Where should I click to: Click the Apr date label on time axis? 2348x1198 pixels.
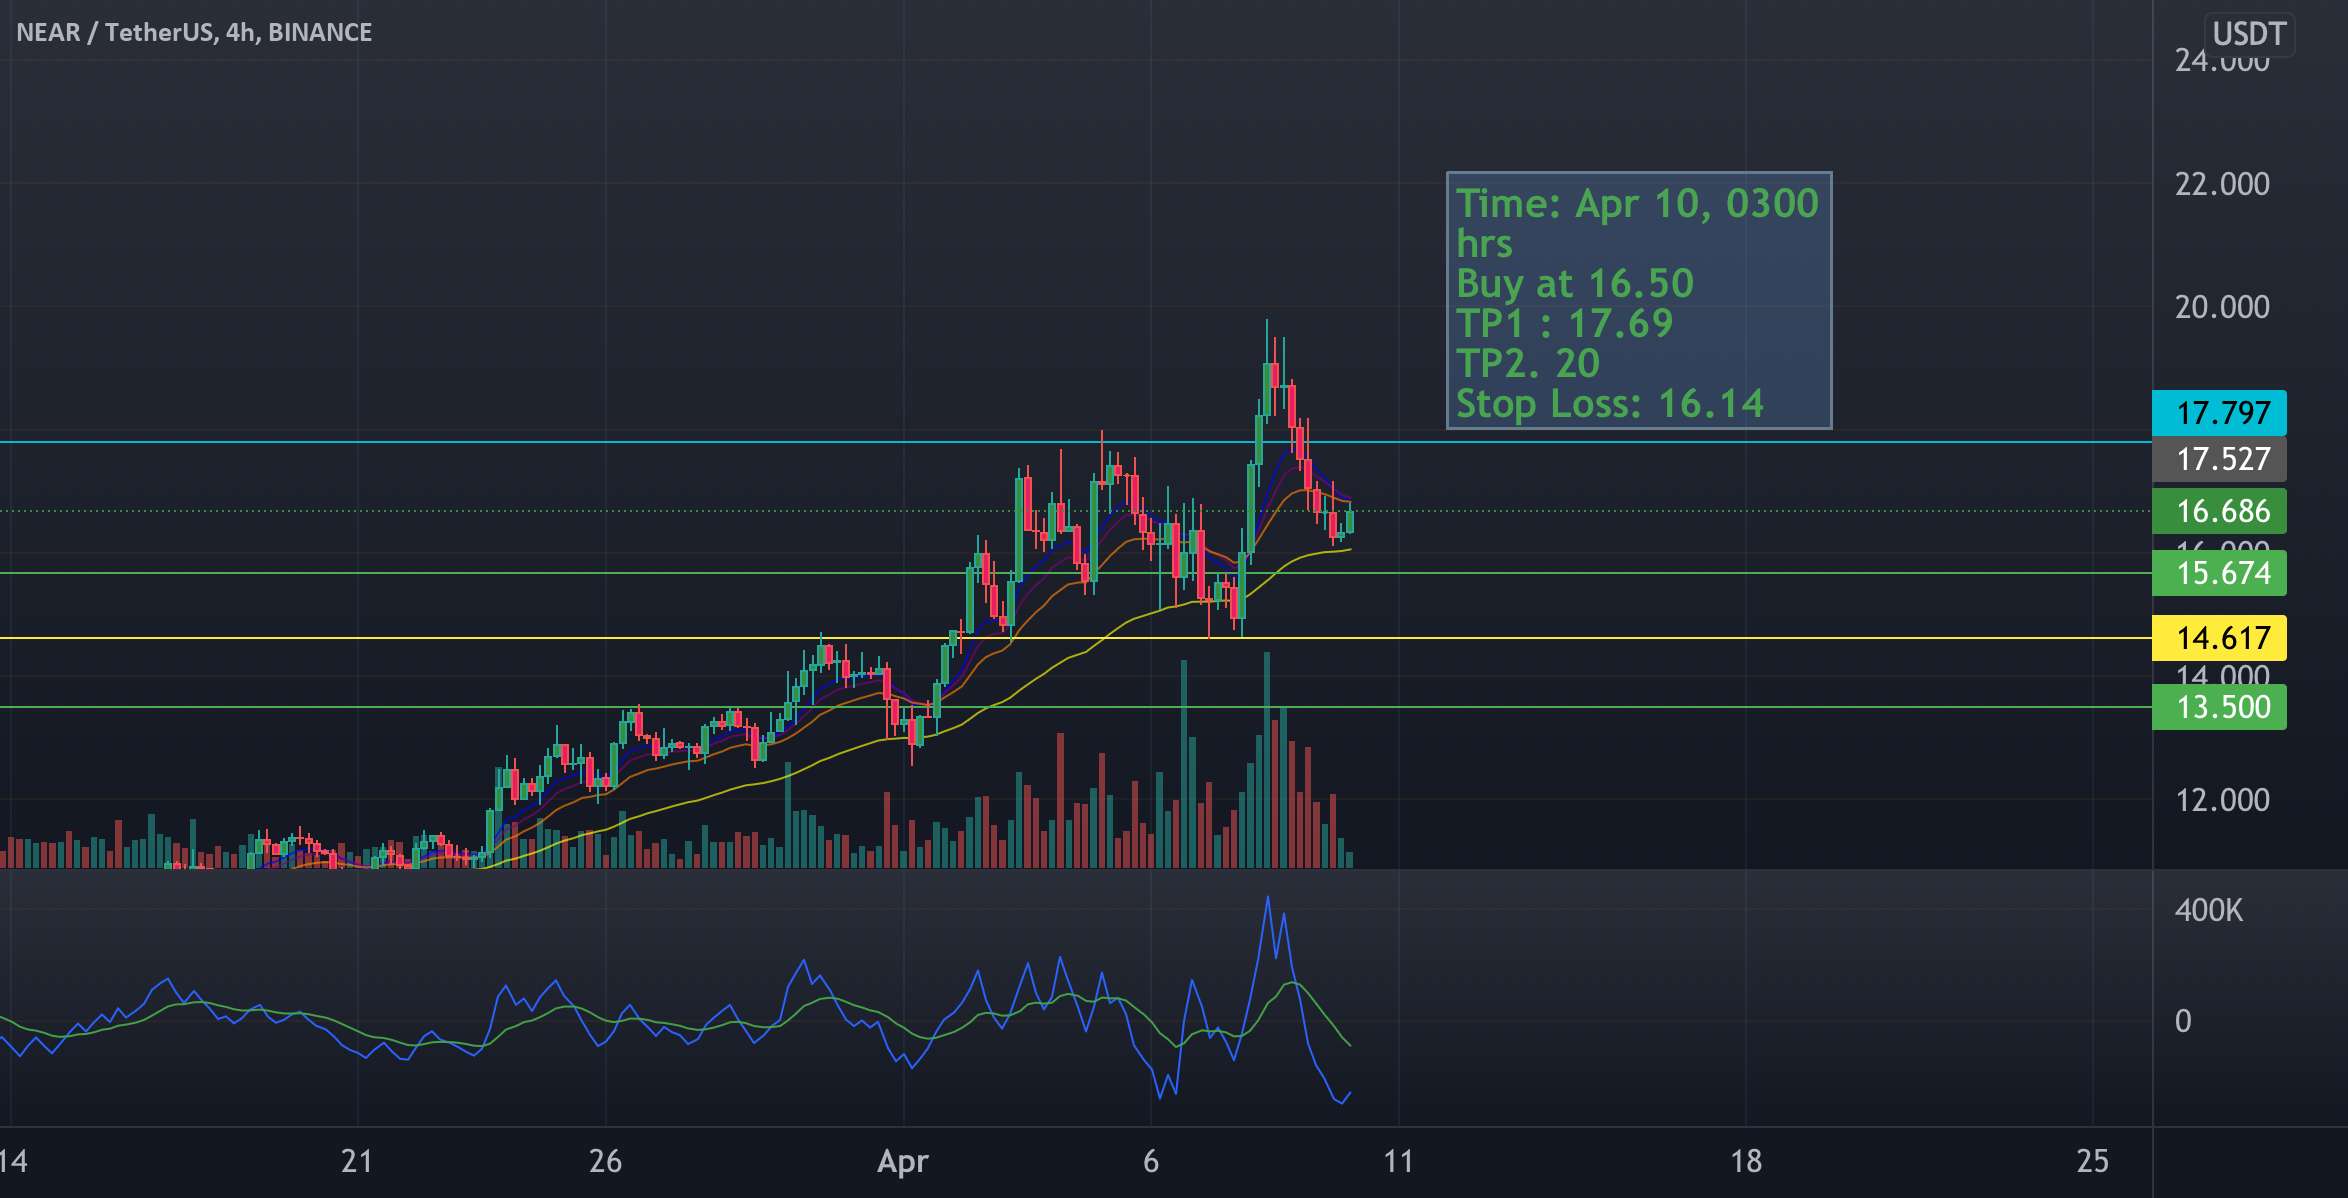coord(903,1161)
